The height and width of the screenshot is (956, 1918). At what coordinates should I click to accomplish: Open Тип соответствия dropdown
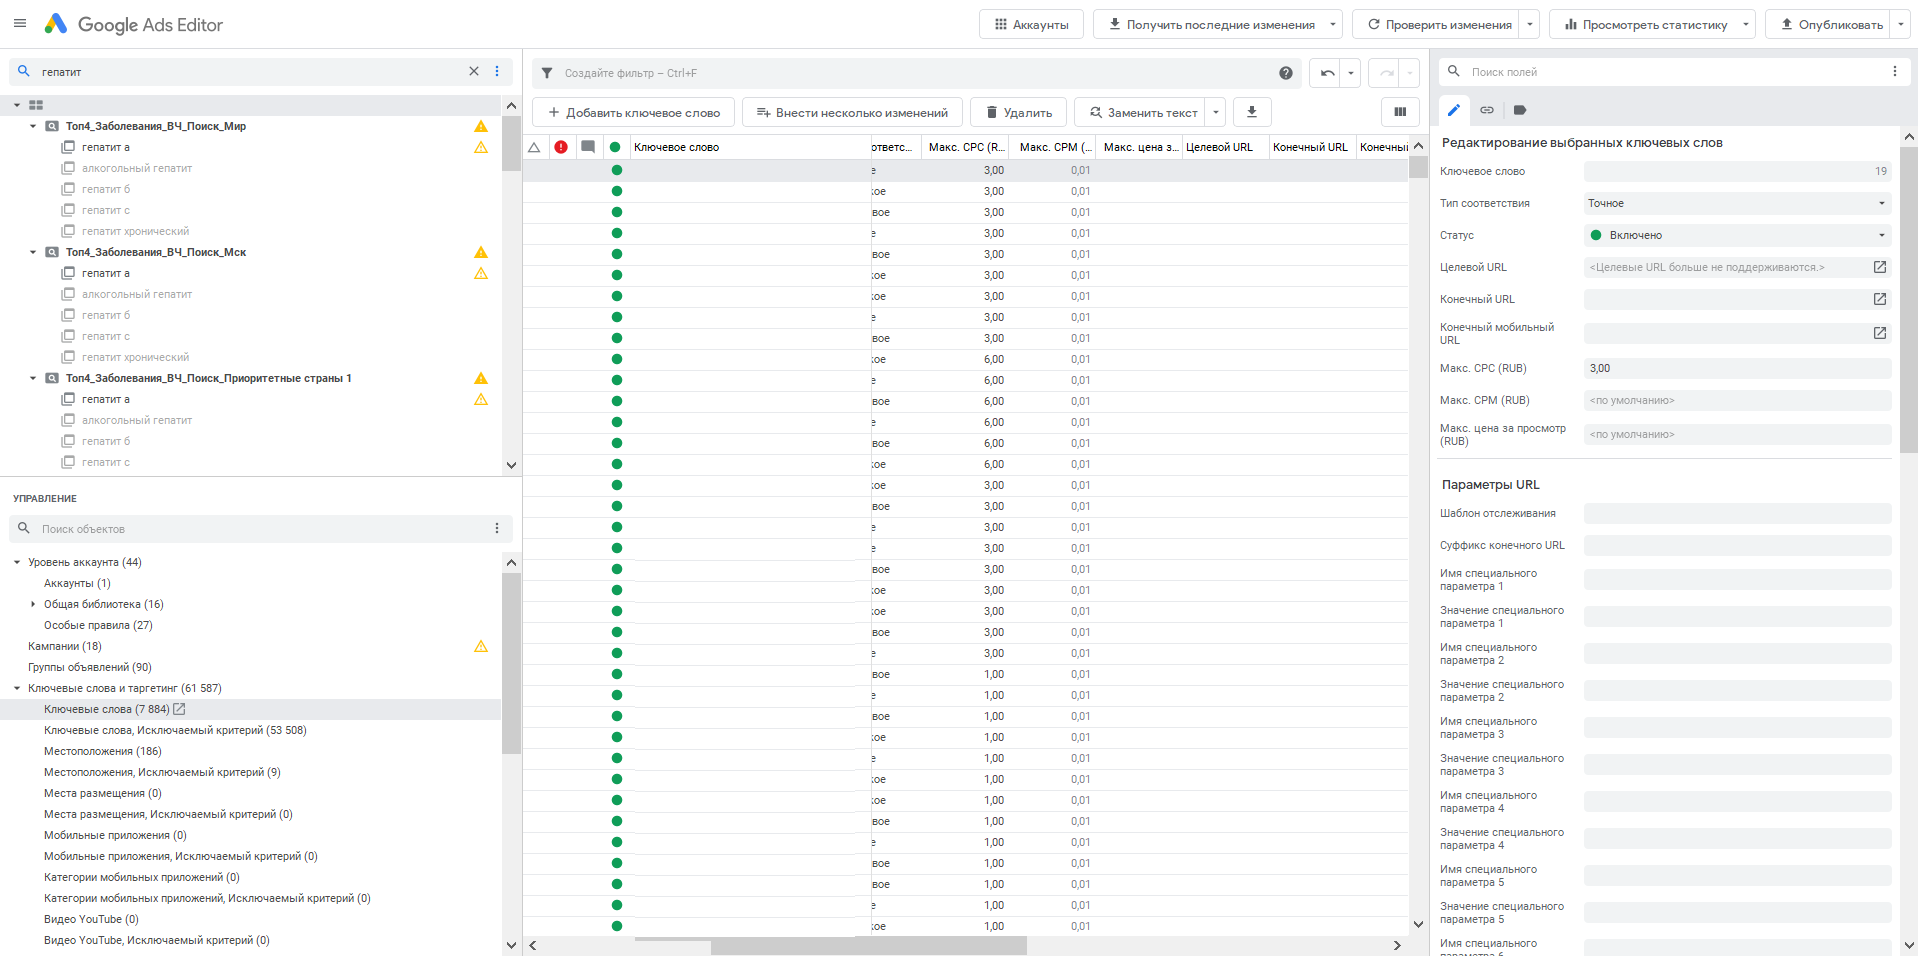click(1737, 203)
